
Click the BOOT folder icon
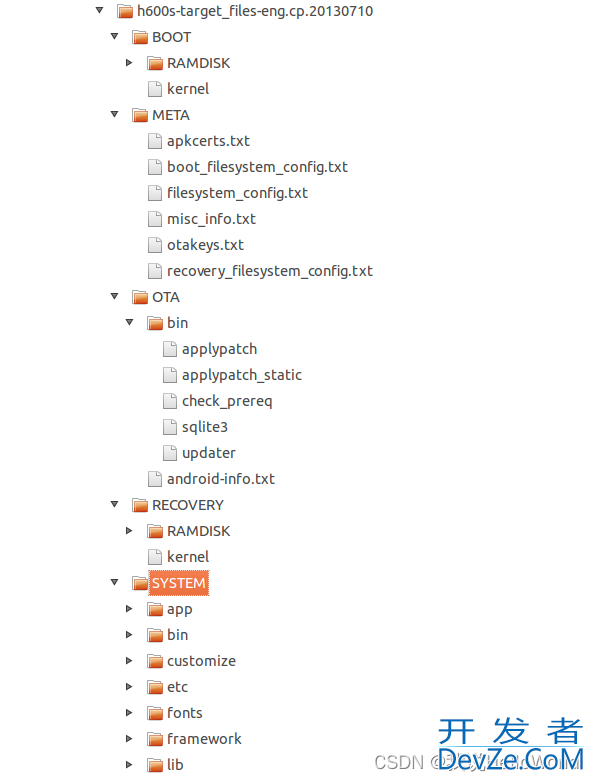click(140, 37)
